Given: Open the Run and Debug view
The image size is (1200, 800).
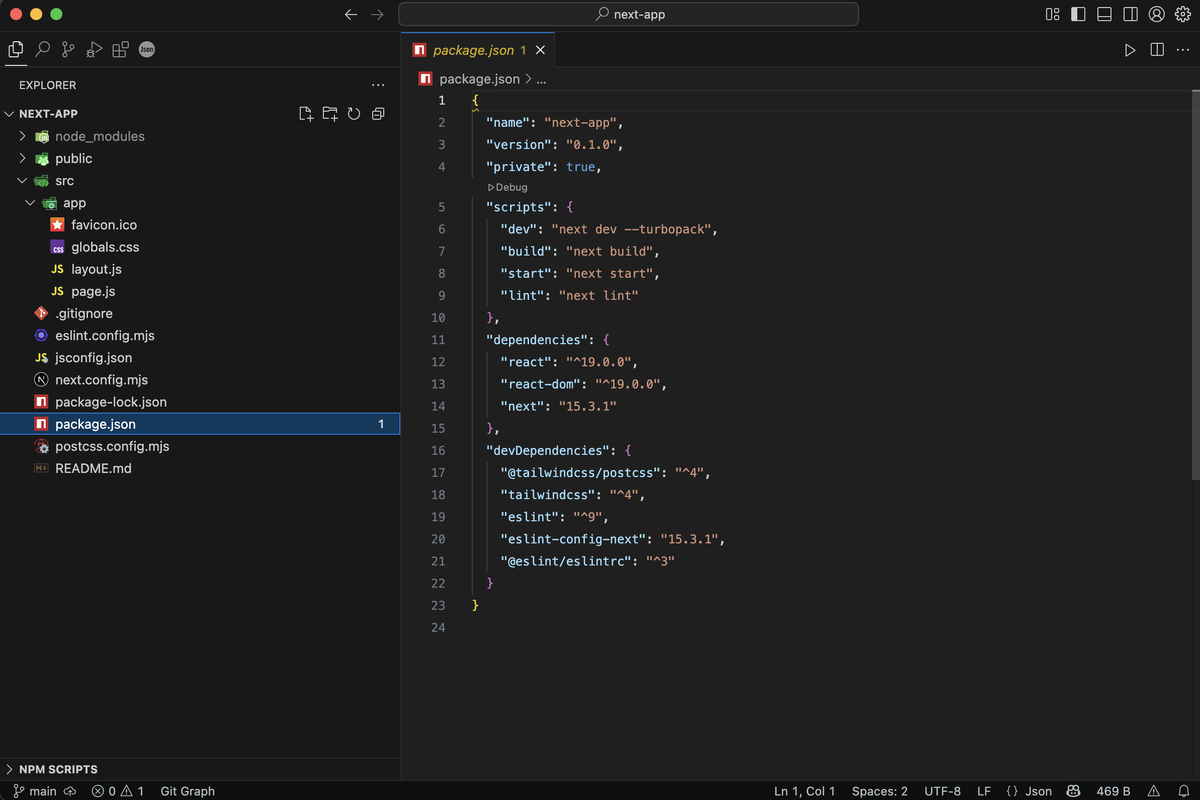Looking at the screenshot, I should (94, 49).
